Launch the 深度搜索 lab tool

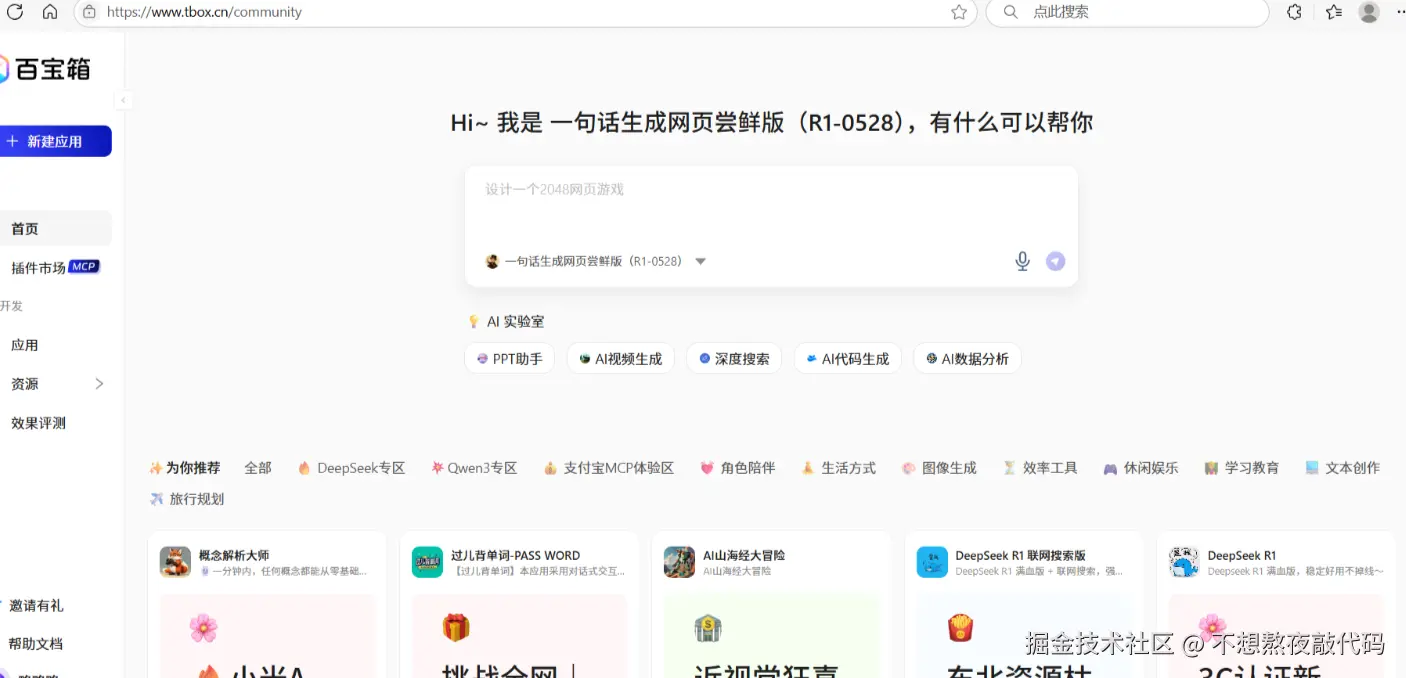[734, 359]
